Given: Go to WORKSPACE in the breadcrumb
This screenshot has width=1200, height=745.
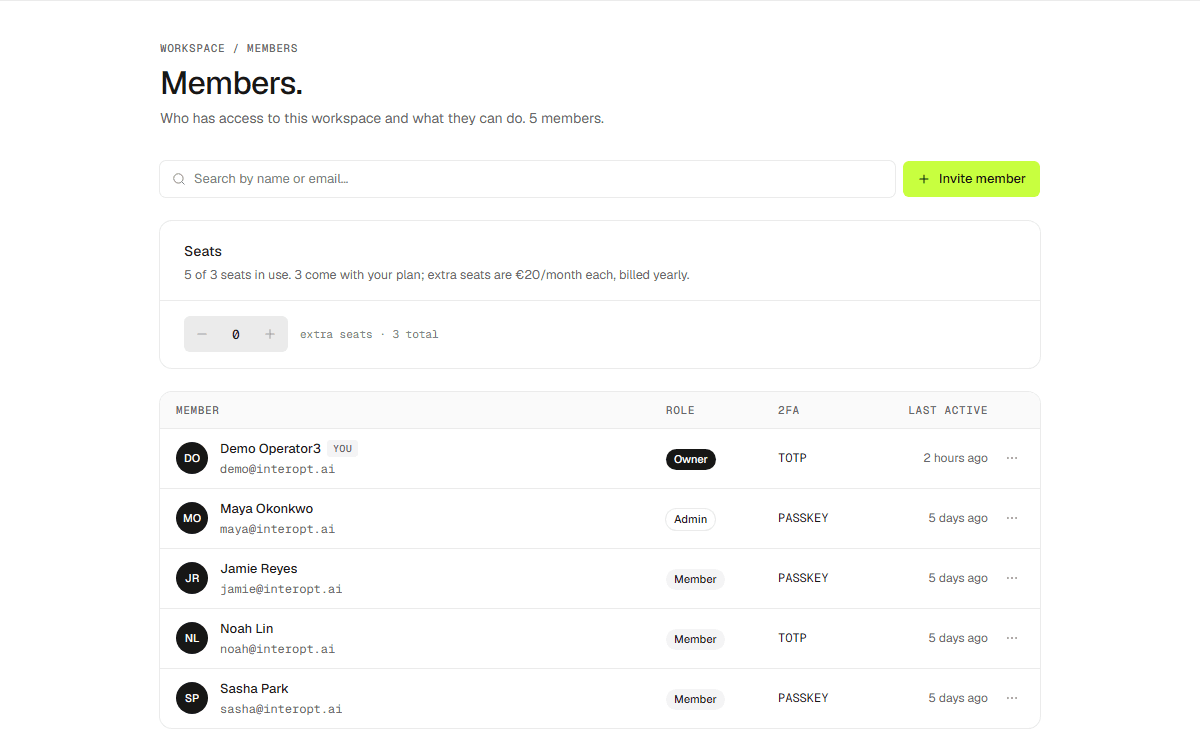Looking at the screenshot, I should click(193, 48).
